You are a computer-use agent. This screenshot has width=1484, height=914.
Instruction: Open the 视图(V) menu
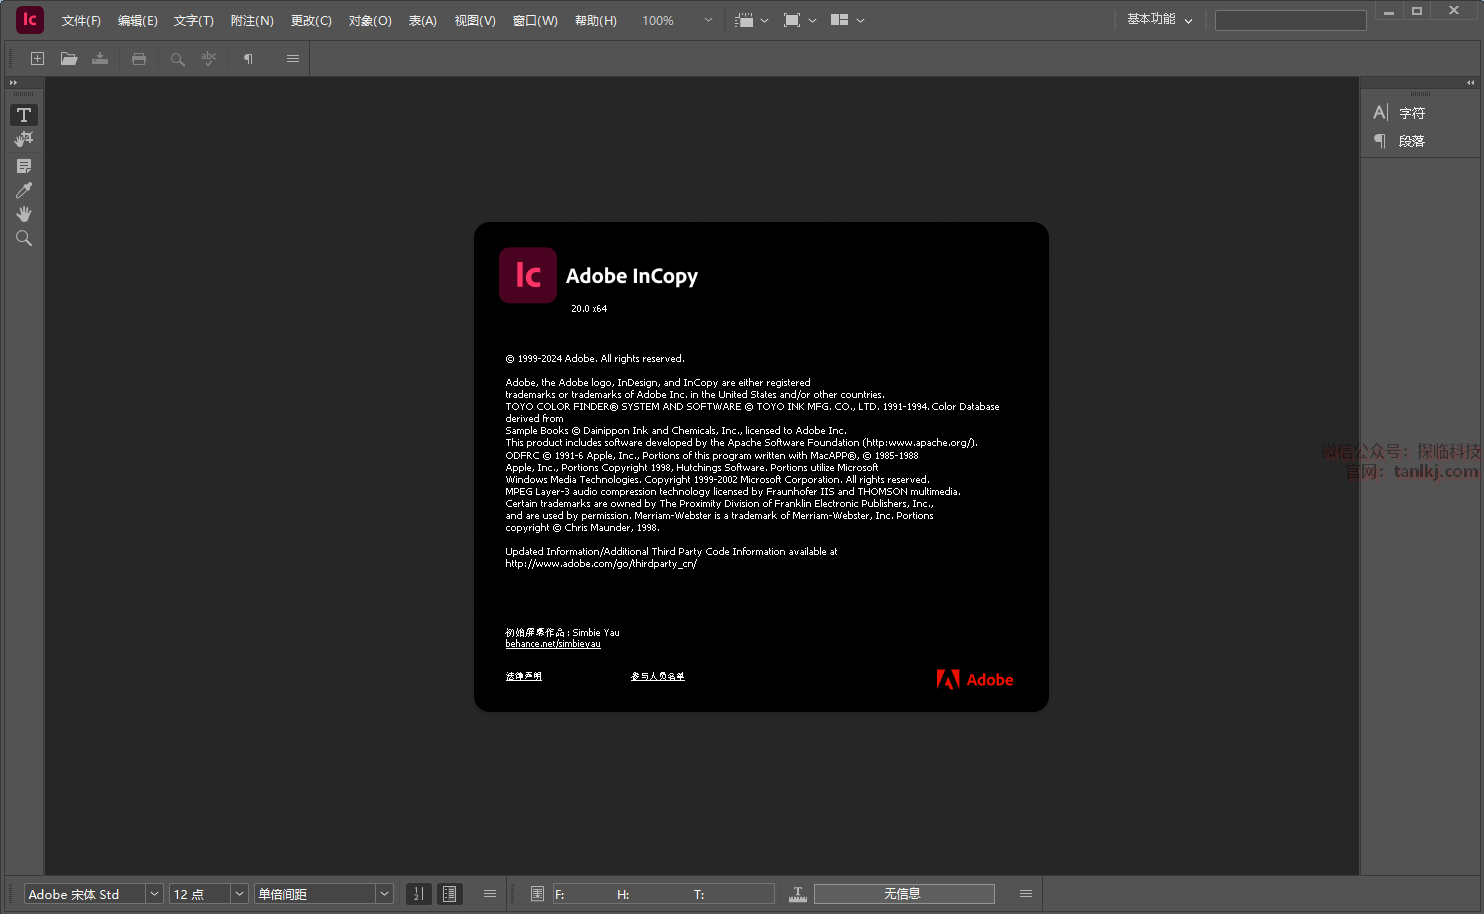(x=475, y=21)
